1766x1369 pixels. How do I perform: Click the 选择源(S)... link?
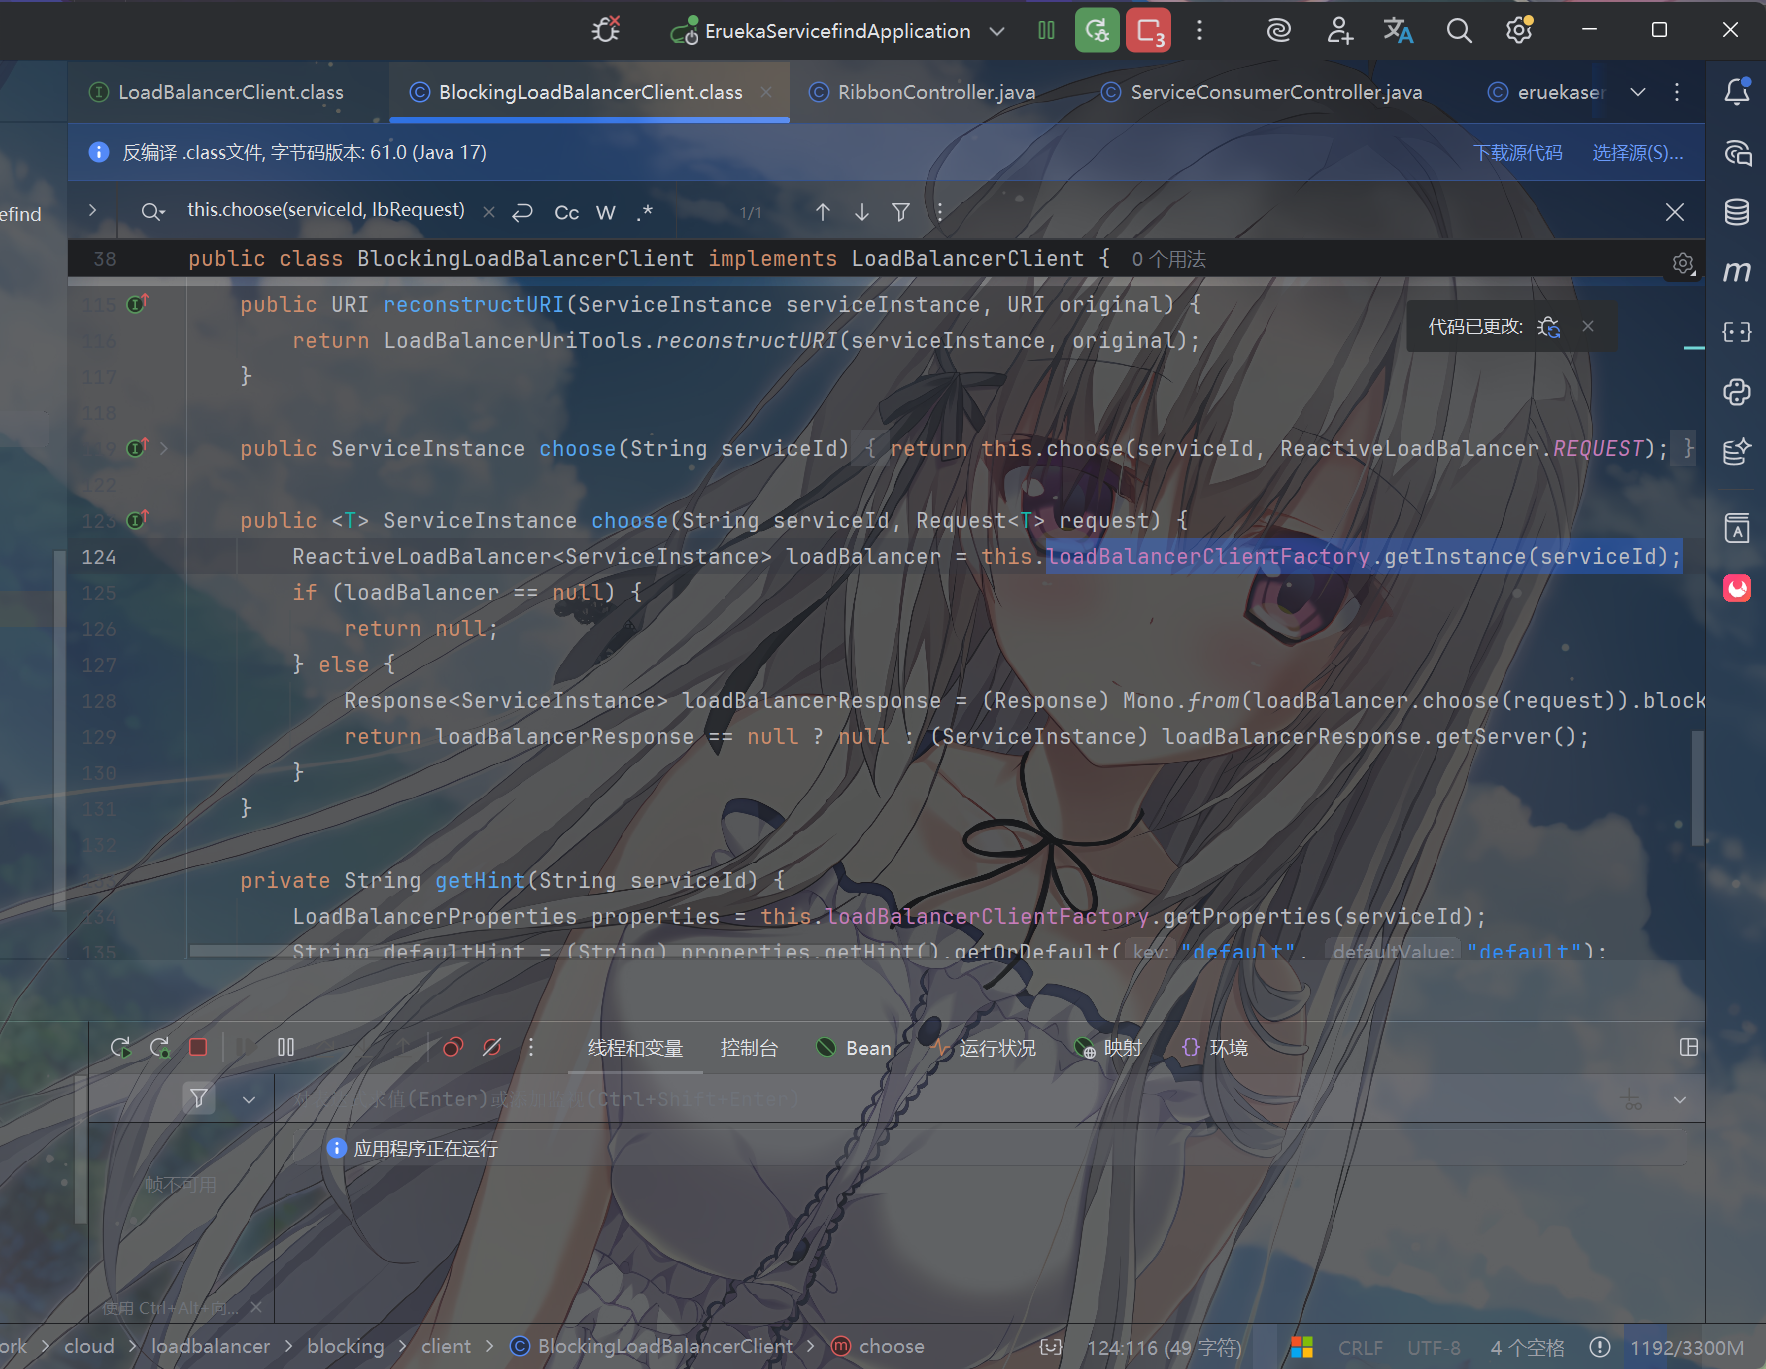1638,153
